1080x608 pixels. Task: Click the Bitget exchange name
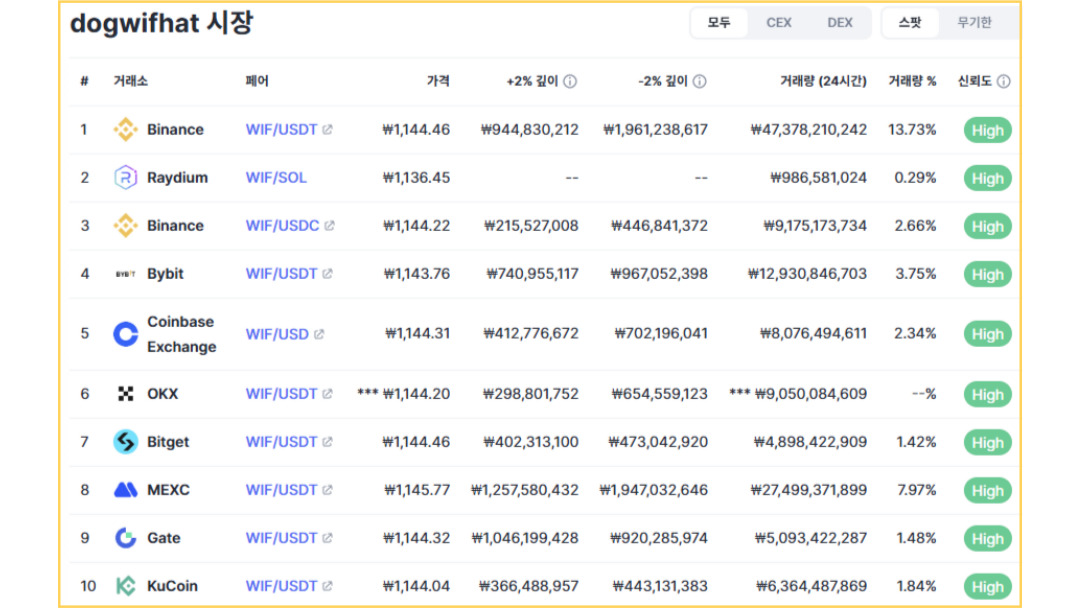pos(168,442)
